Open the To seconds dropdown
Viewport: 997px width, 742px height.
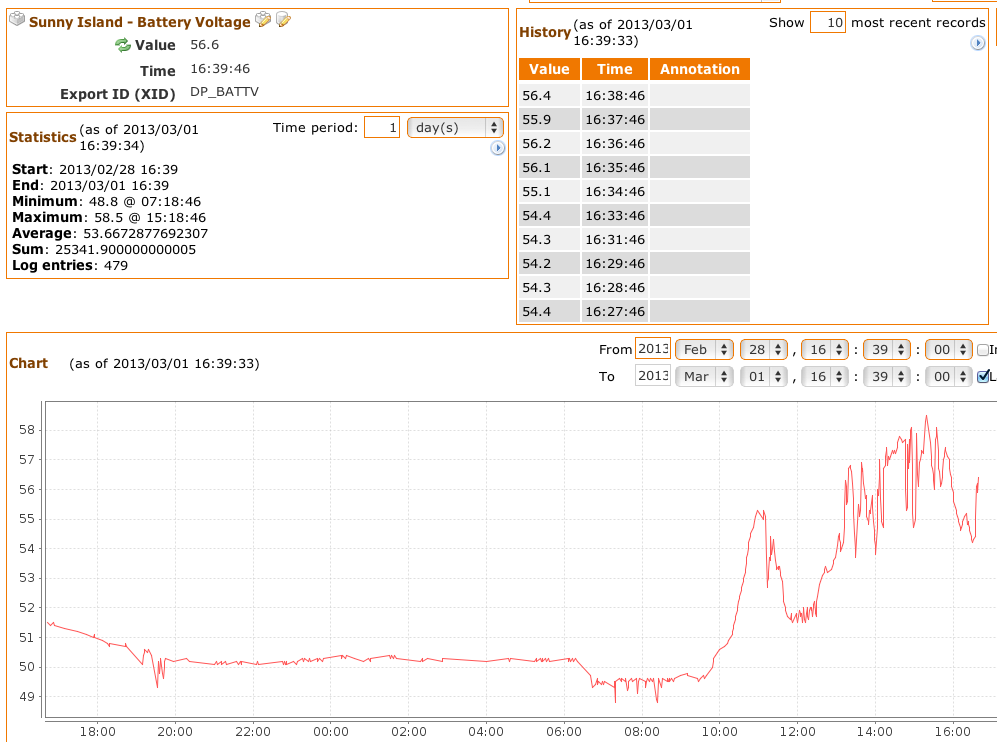pos(949,376)
